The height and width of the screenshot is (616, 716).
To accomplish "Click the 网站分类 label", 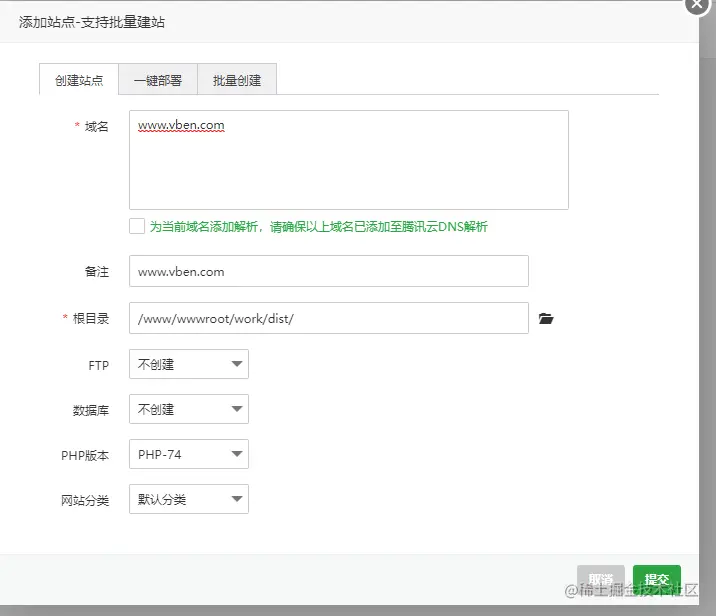I will [x=85, y=500].
